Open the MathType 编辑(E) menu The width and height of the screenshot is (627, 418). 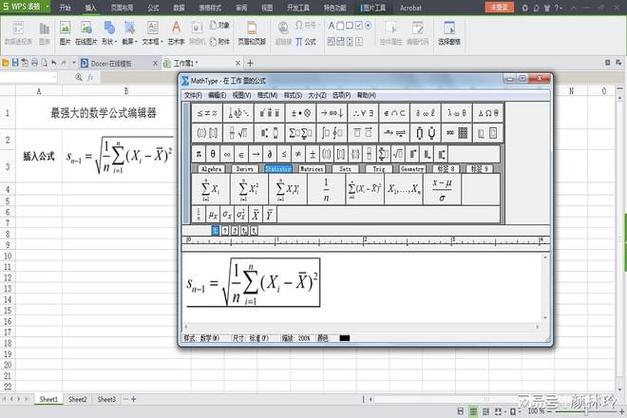click(x=217, y=95)
